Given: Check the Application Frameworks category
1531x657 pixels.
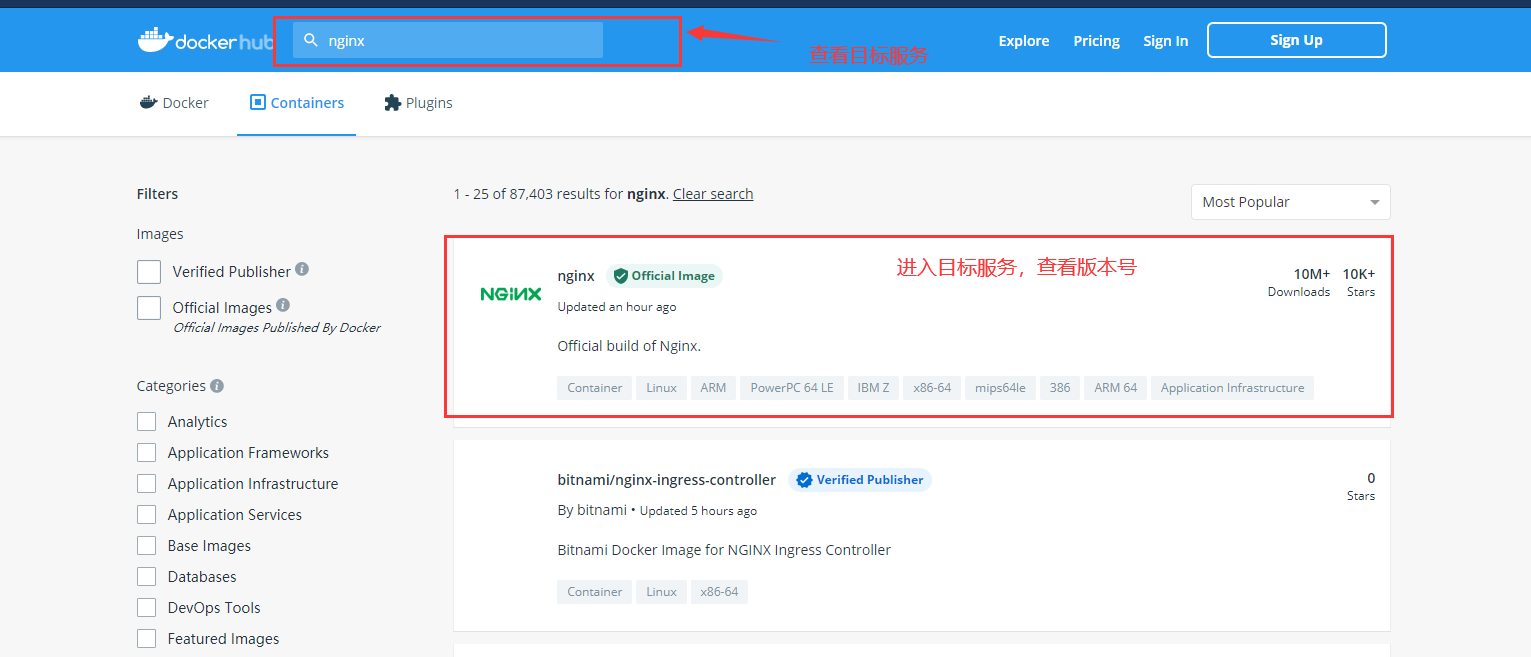Looking at the screenshot, I should 147,453.
